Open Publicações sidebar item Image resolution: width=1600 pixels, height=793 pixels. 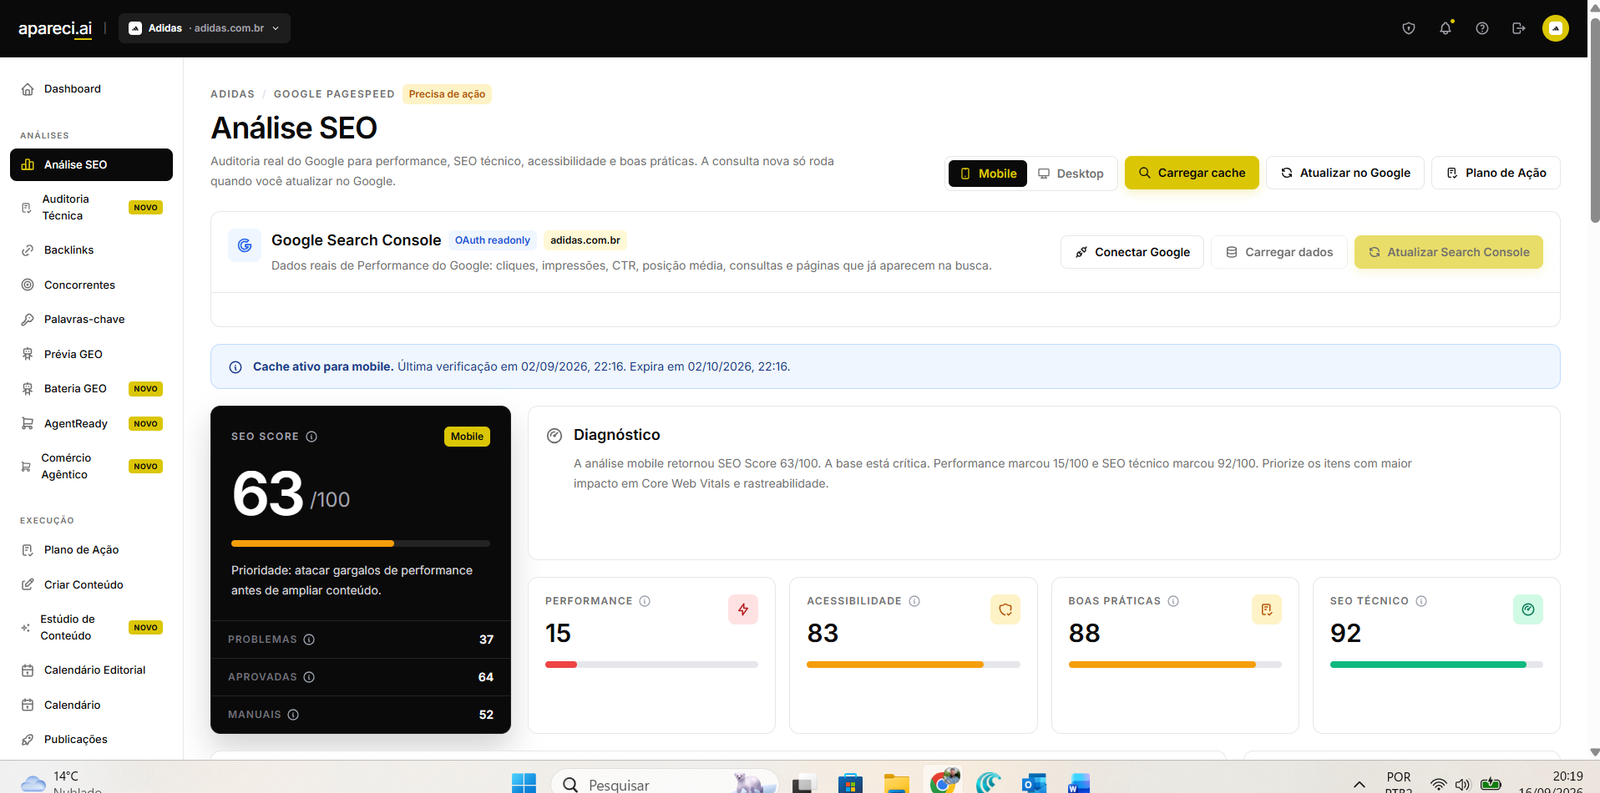(91, 739)
